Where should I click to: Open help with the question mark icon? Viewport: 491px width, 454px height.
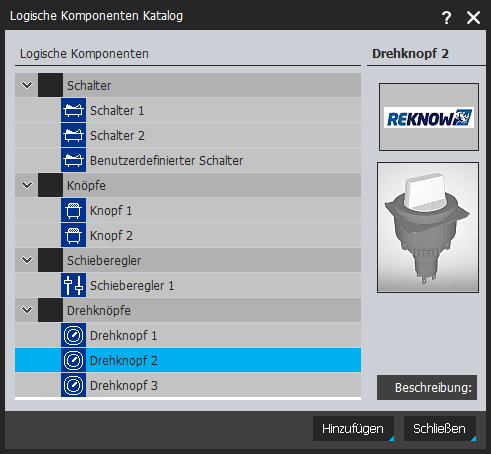point(447,17)
